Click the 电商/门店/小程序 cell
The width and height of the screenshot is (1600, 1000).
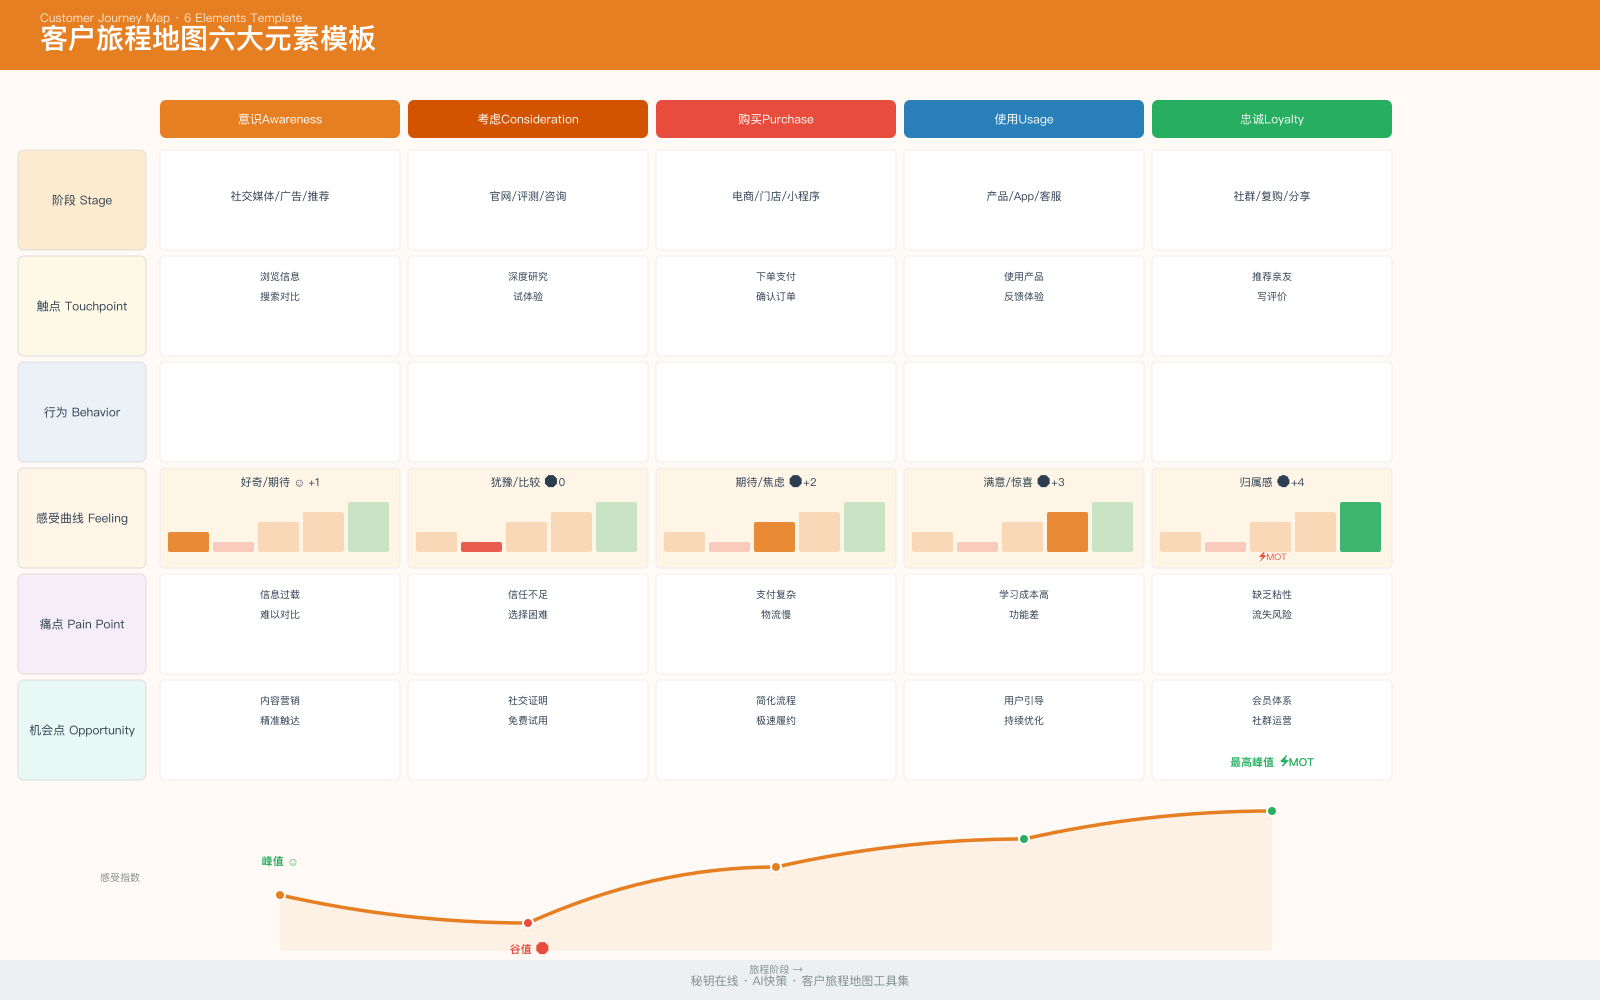click(776, 200)
